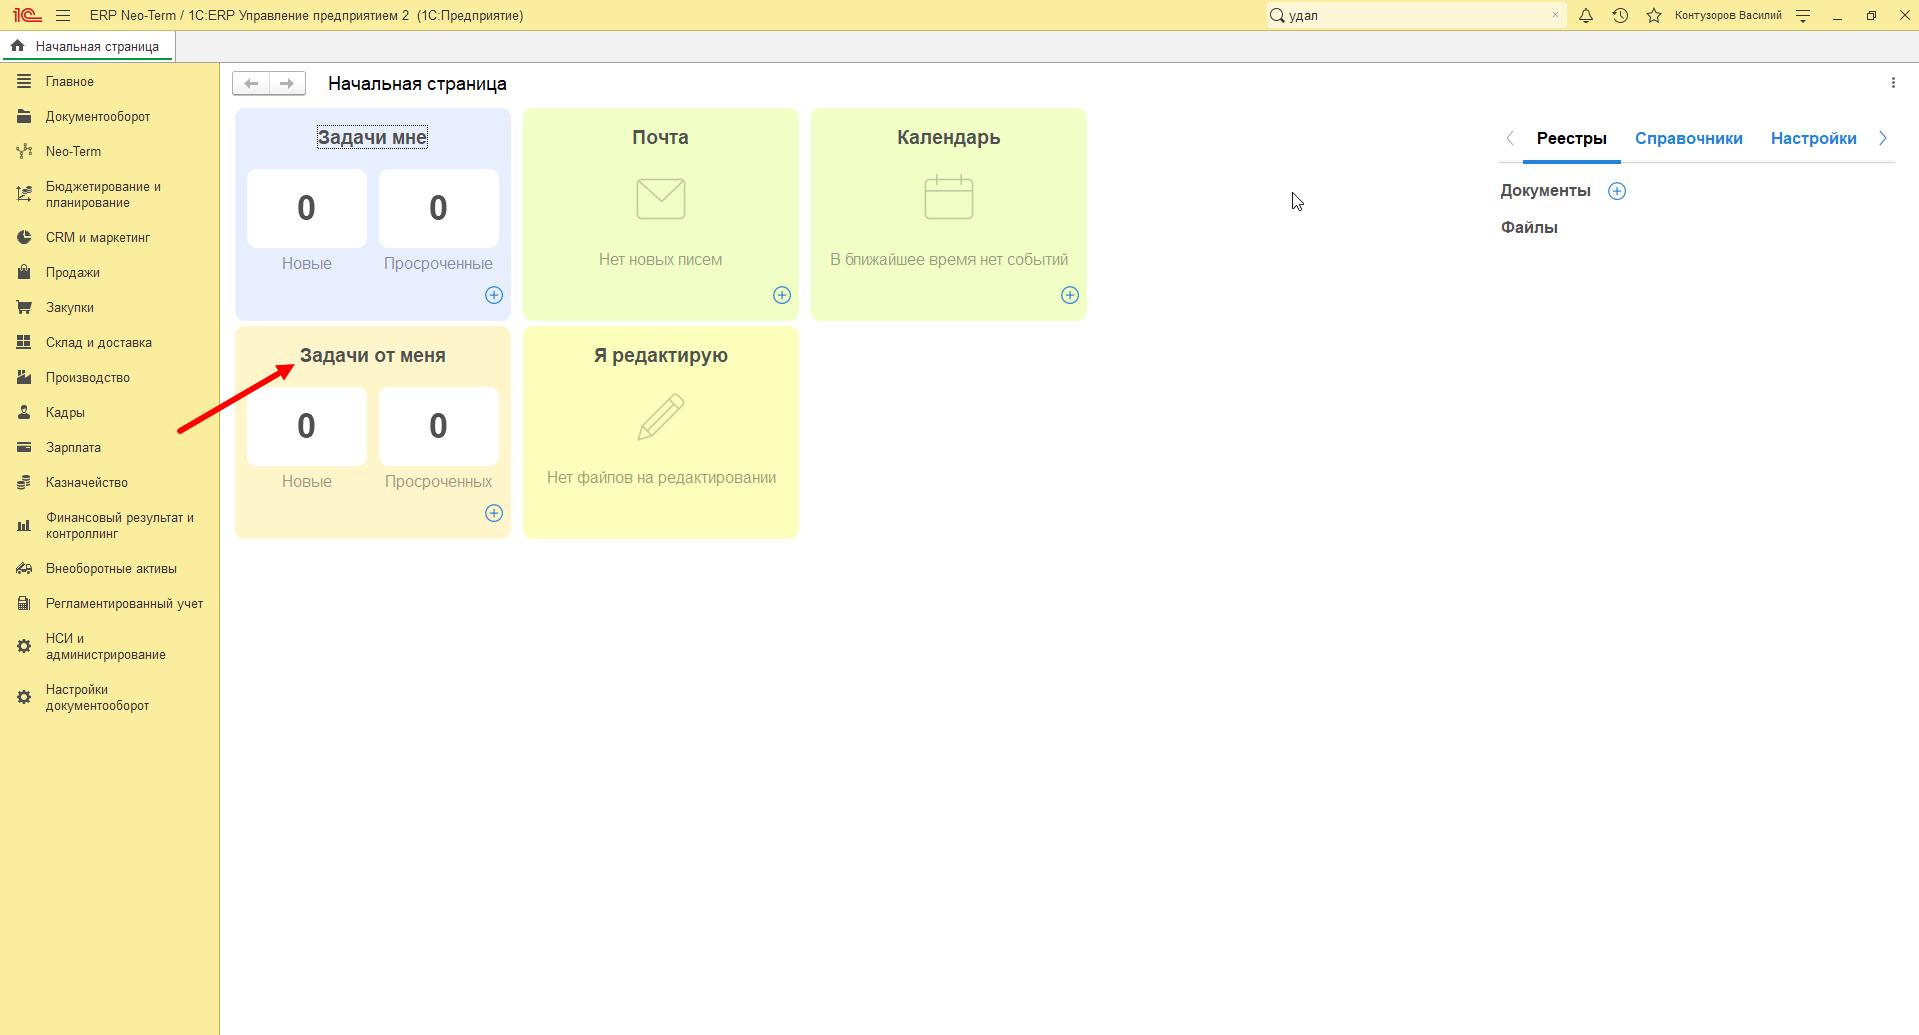Open notifications bell icon
Viewport: 1919px width, 1035px height.
[1586, 15]
